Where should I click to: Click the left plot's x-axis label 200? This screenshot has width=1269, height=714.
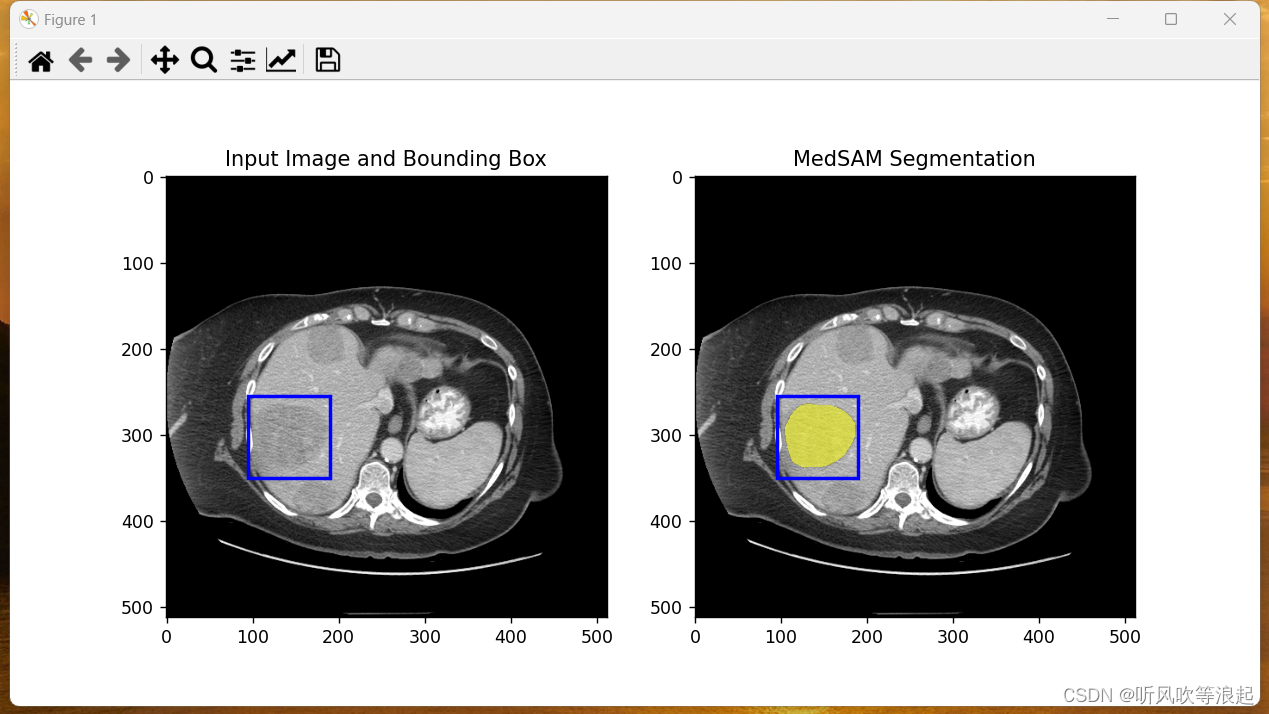coord(339,635)
